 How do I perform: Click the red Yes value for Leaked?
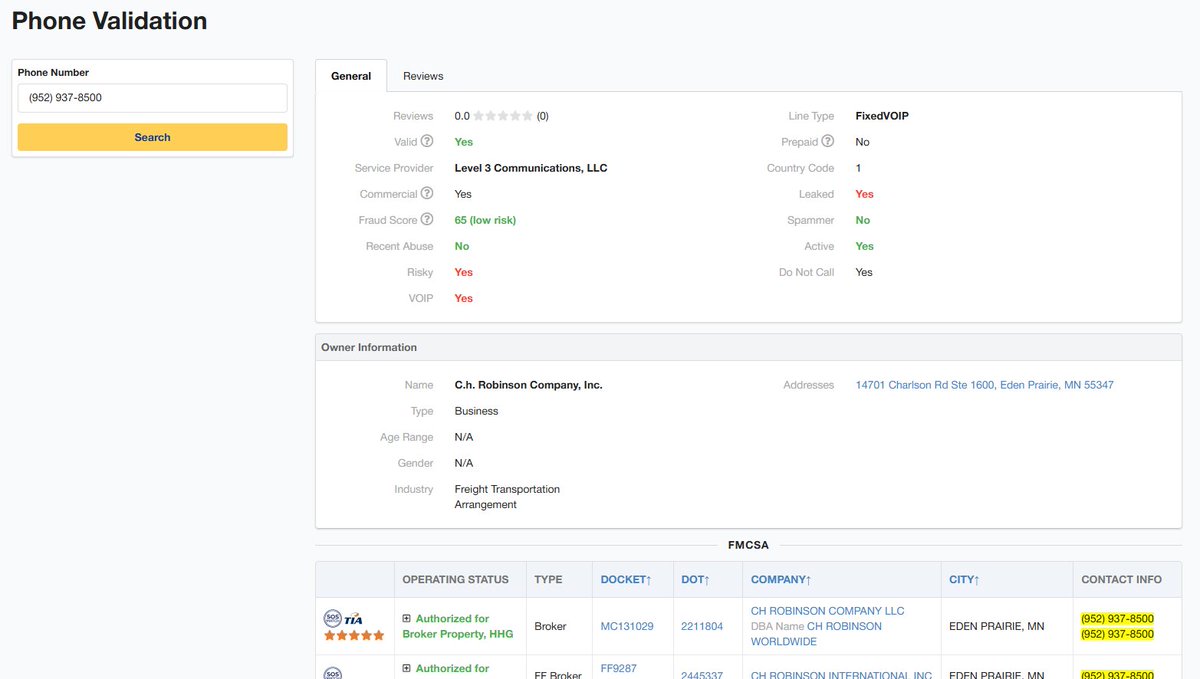point(865,194)
